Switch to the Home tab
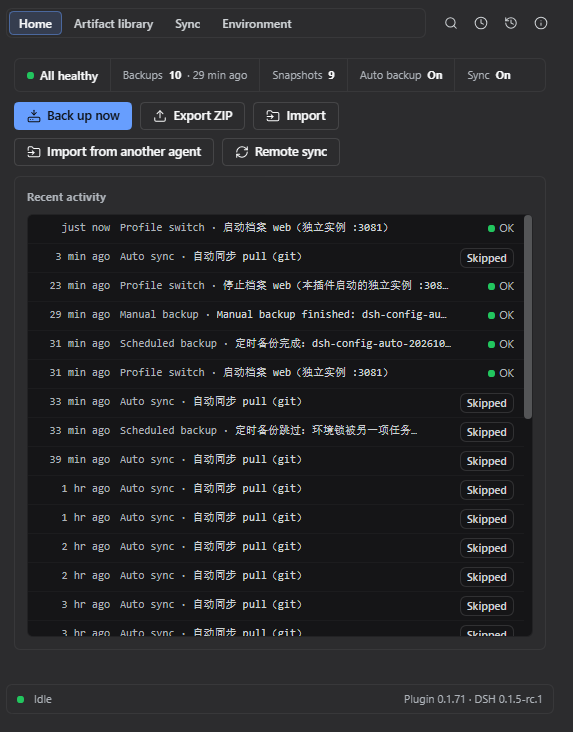Screen dimensions: 573x732 pyautogui.click(x=35, y=23)
